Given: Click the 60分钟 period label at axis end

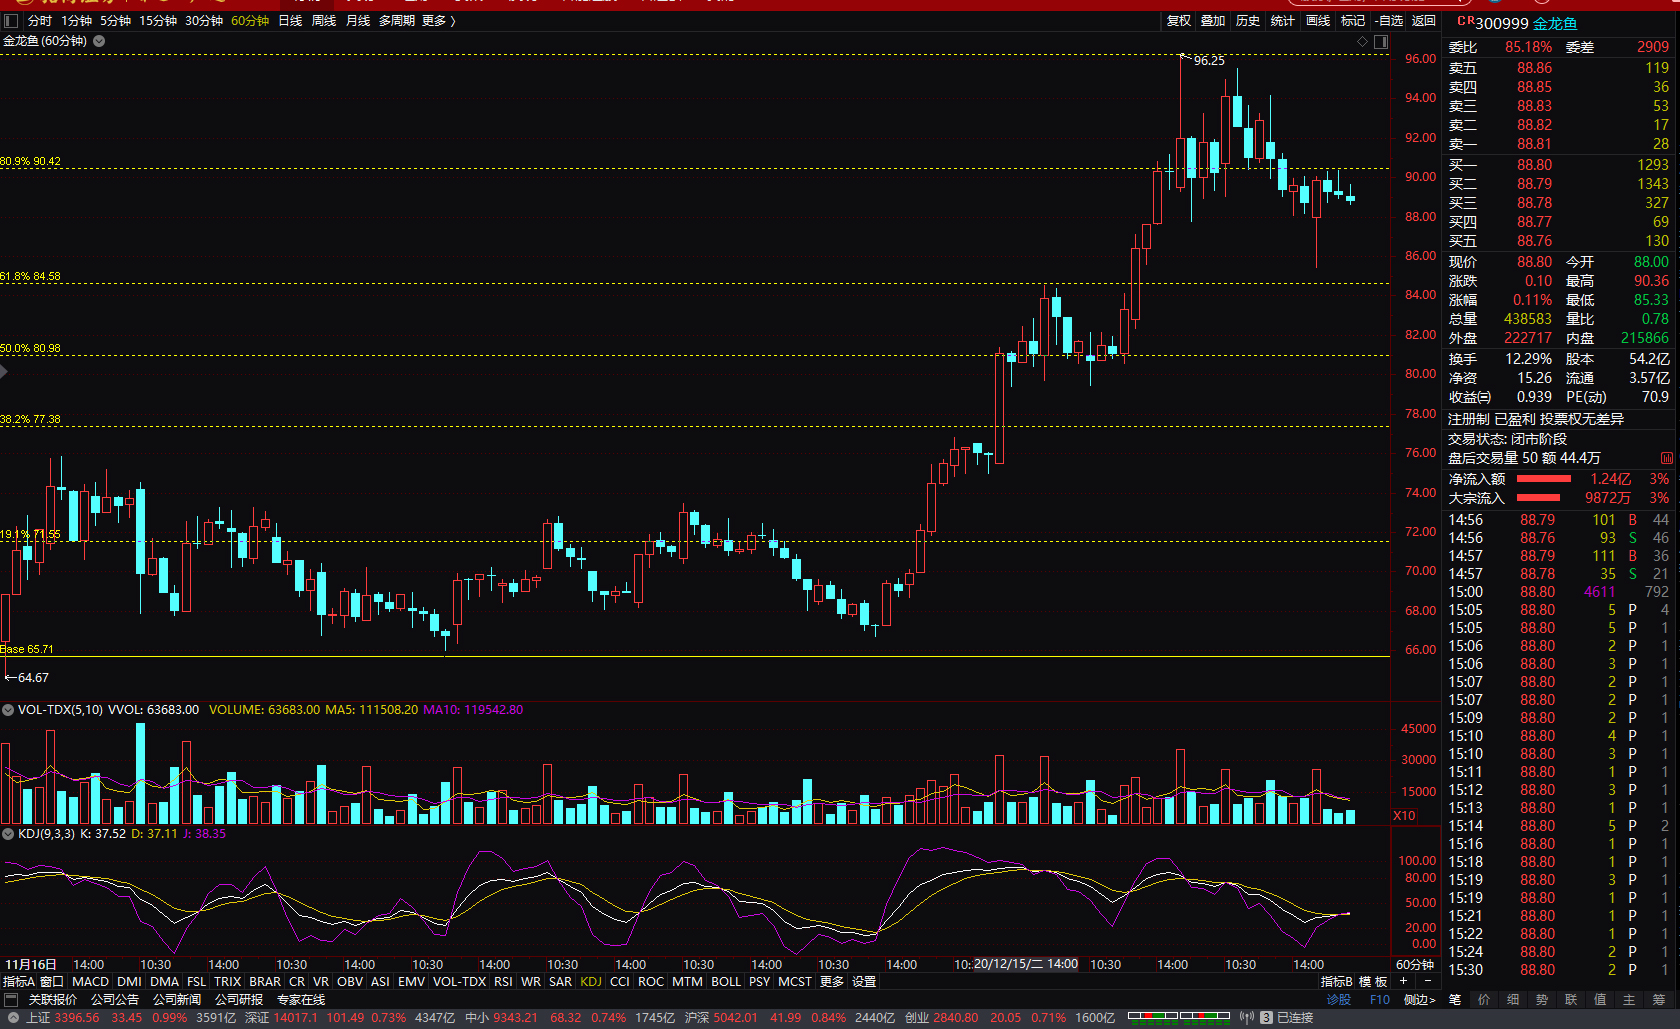Looking at the screenshot, I should [x=1415, y=965].
